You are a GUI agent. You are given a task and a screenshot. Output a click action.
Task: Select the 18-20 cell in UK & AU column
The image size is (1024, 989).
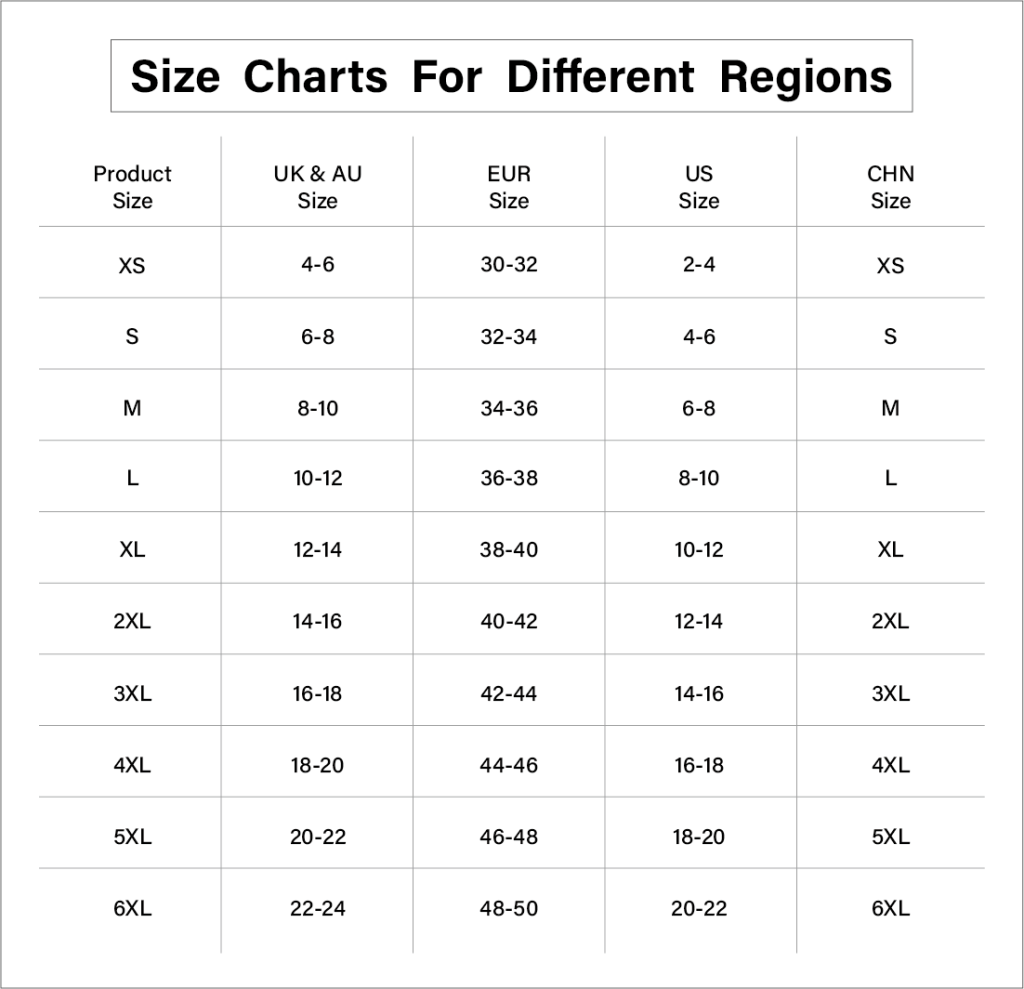point(317,765)
